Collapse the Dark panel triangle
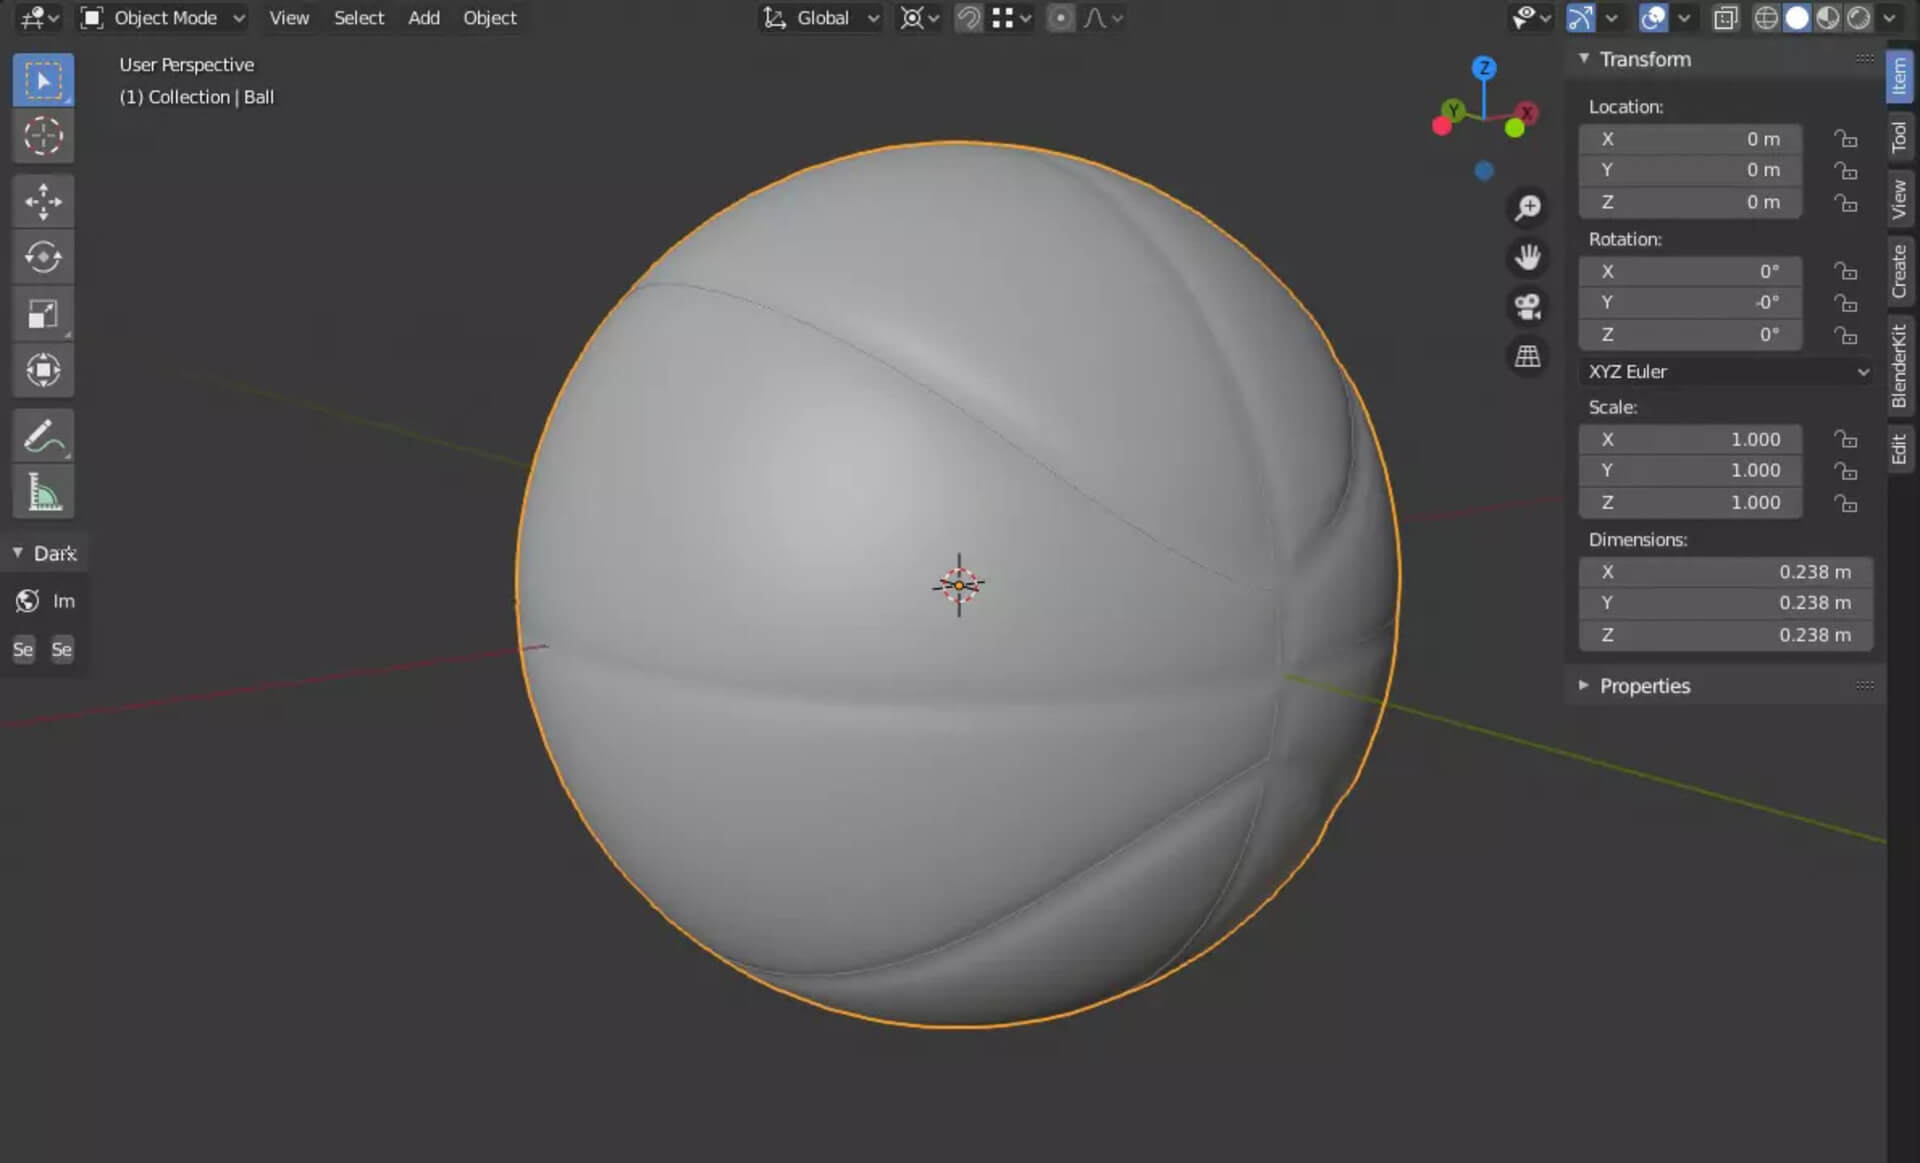1920x1163 pixels. [x=18, y=553]
